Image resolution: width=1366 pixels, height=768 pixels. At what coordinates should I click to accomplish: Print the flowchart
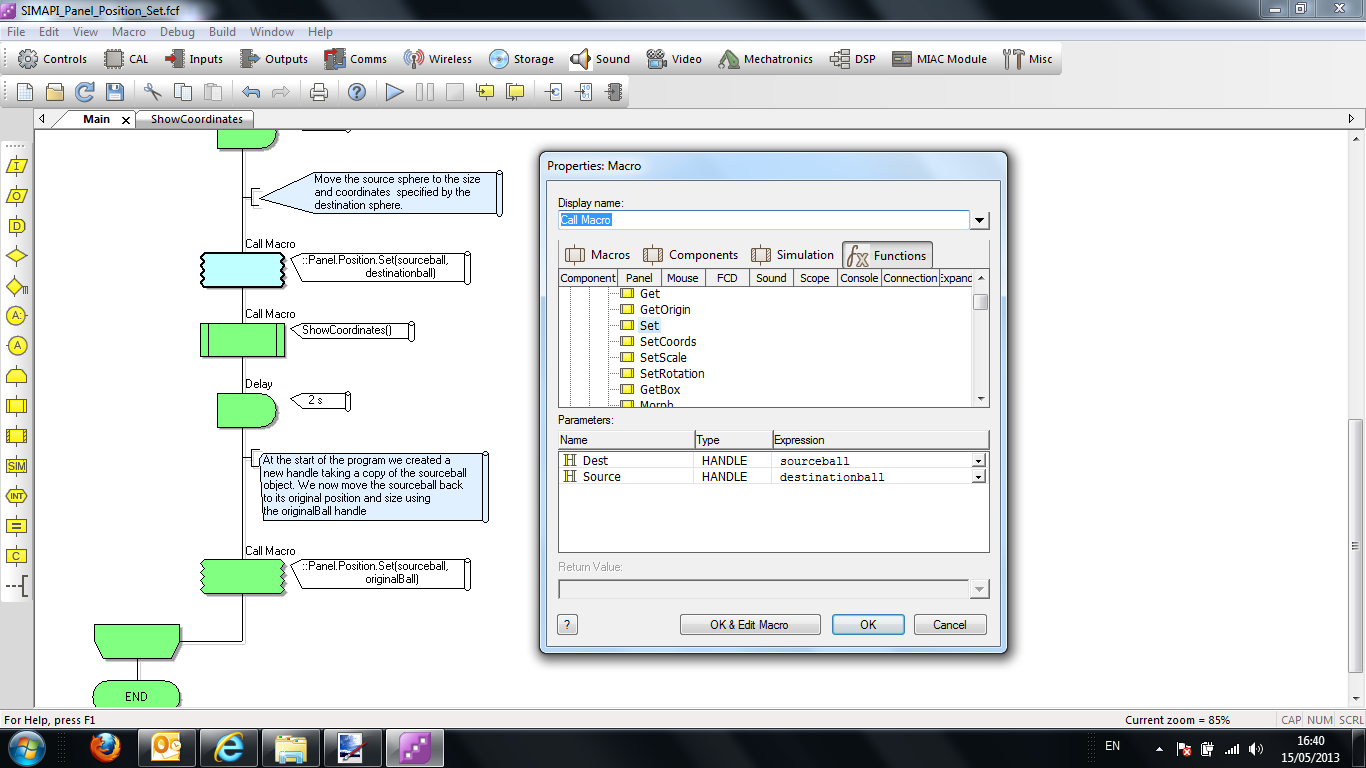319,92
